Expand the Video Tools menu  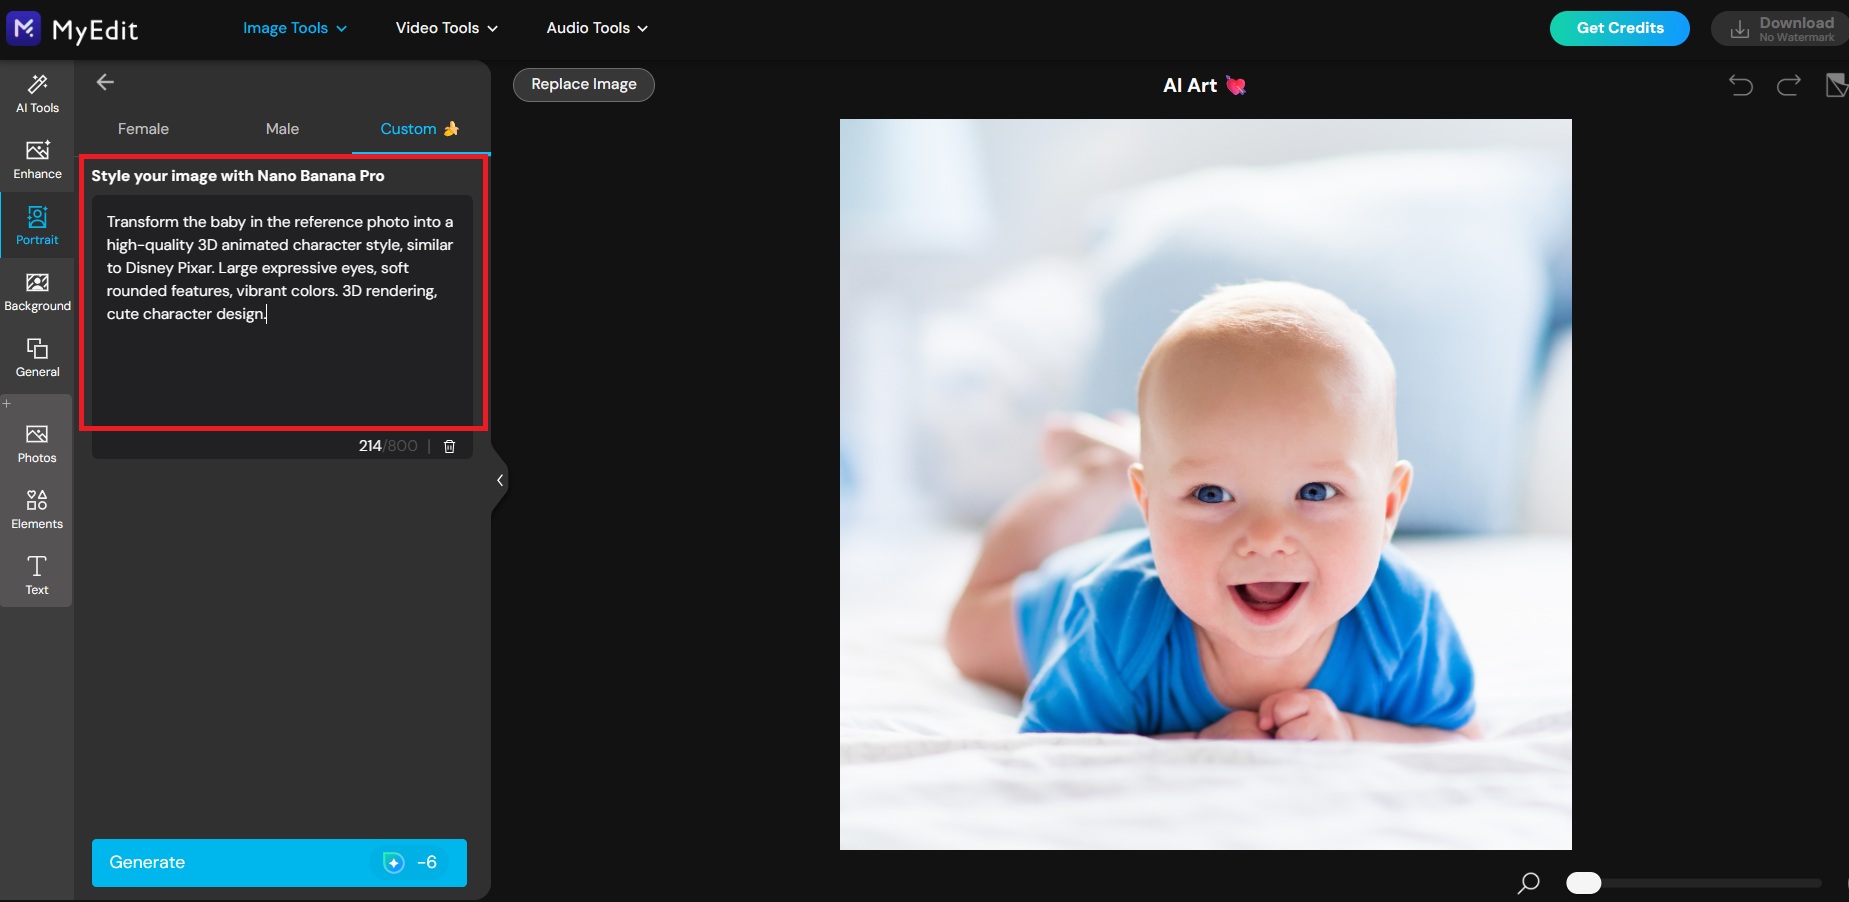coord(445,28)
